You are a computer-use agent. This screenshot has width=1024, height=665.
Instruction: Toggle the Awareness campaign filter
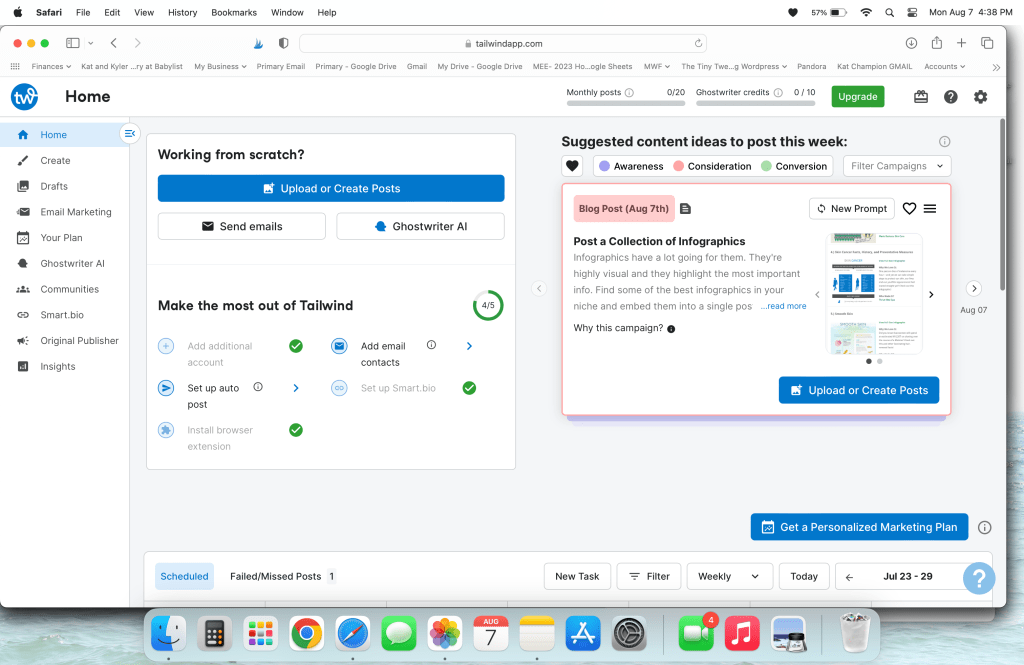(x=630, y=166)
